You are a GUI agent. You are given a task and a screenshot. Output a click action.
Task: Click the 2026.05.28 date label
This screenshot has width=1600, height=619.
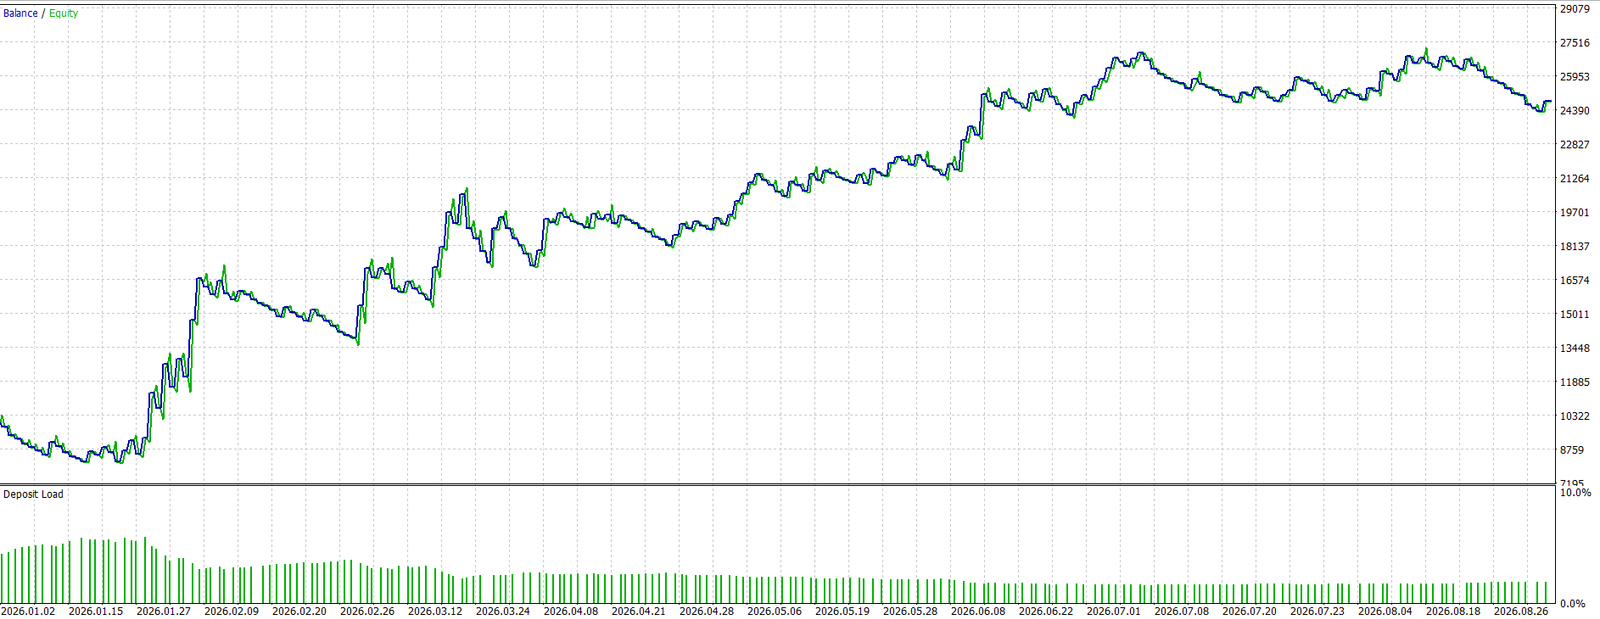point(911,611)
